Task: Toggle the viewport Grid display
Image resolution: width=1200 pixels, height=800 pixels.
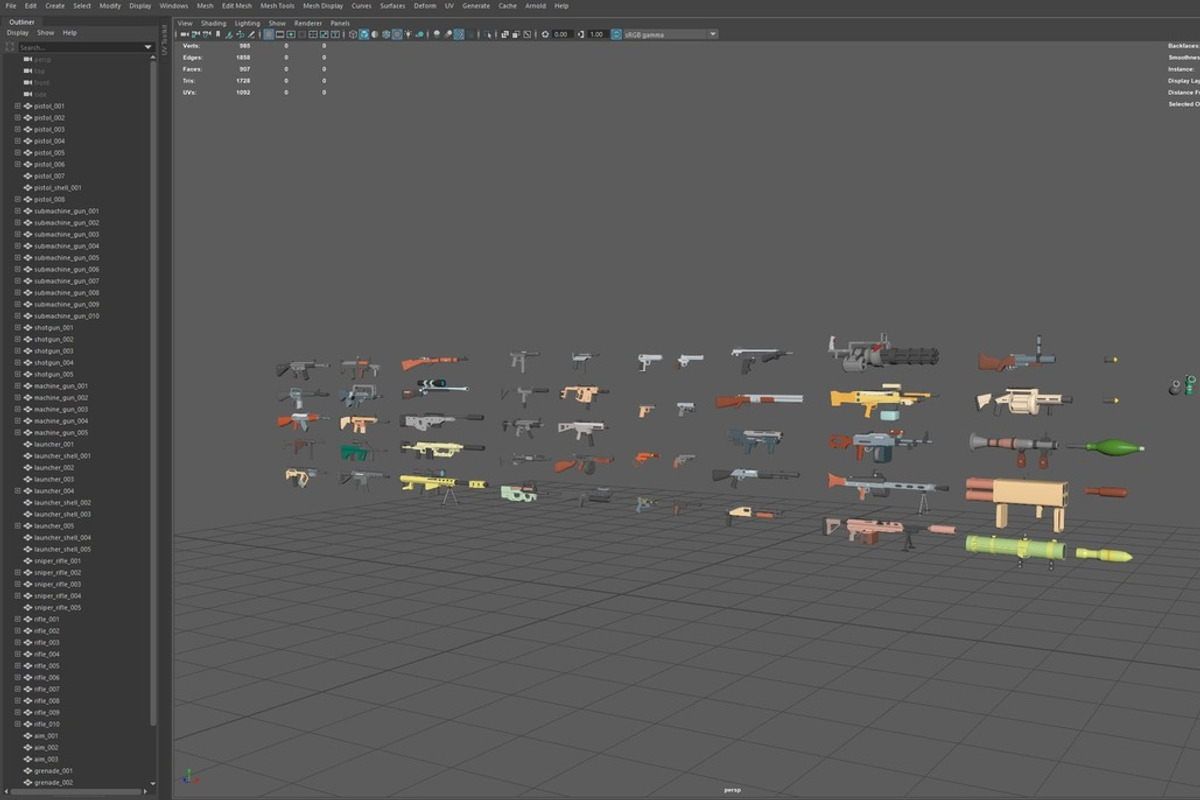Action: click(268, 34)
